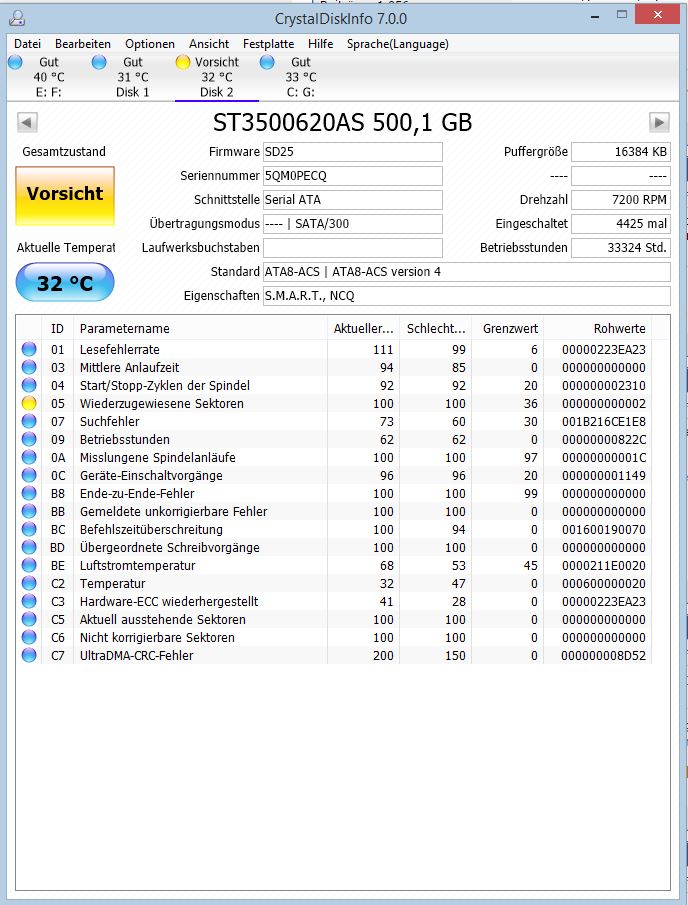Click the Eigenschaften field S.M.A.R.T., NCQ

pos(467,296)
